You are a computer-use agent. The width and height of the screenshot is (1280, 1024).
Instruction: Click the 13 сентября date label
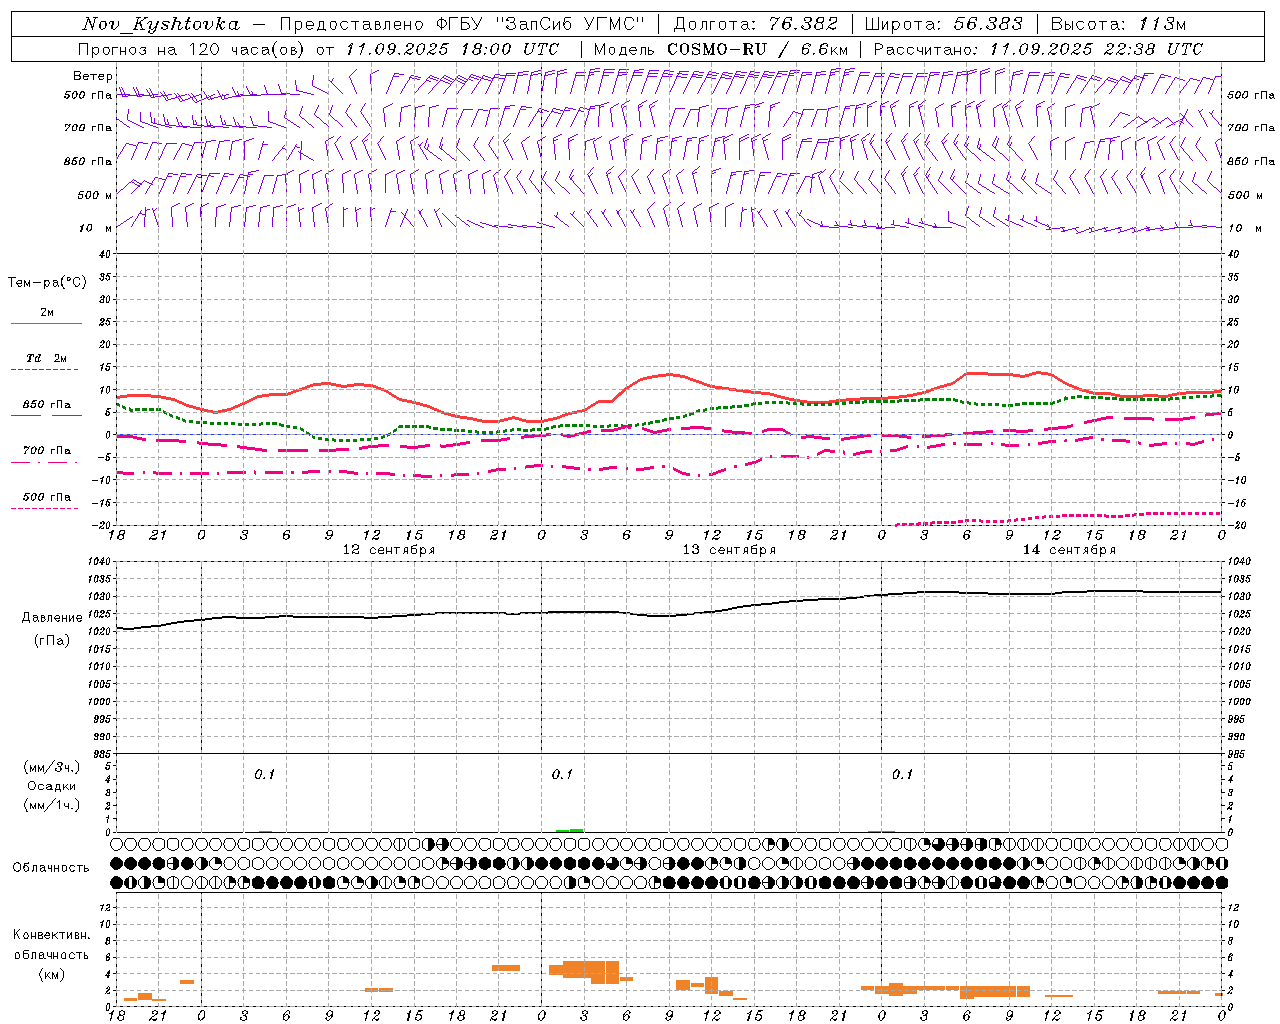coord(729,550)
